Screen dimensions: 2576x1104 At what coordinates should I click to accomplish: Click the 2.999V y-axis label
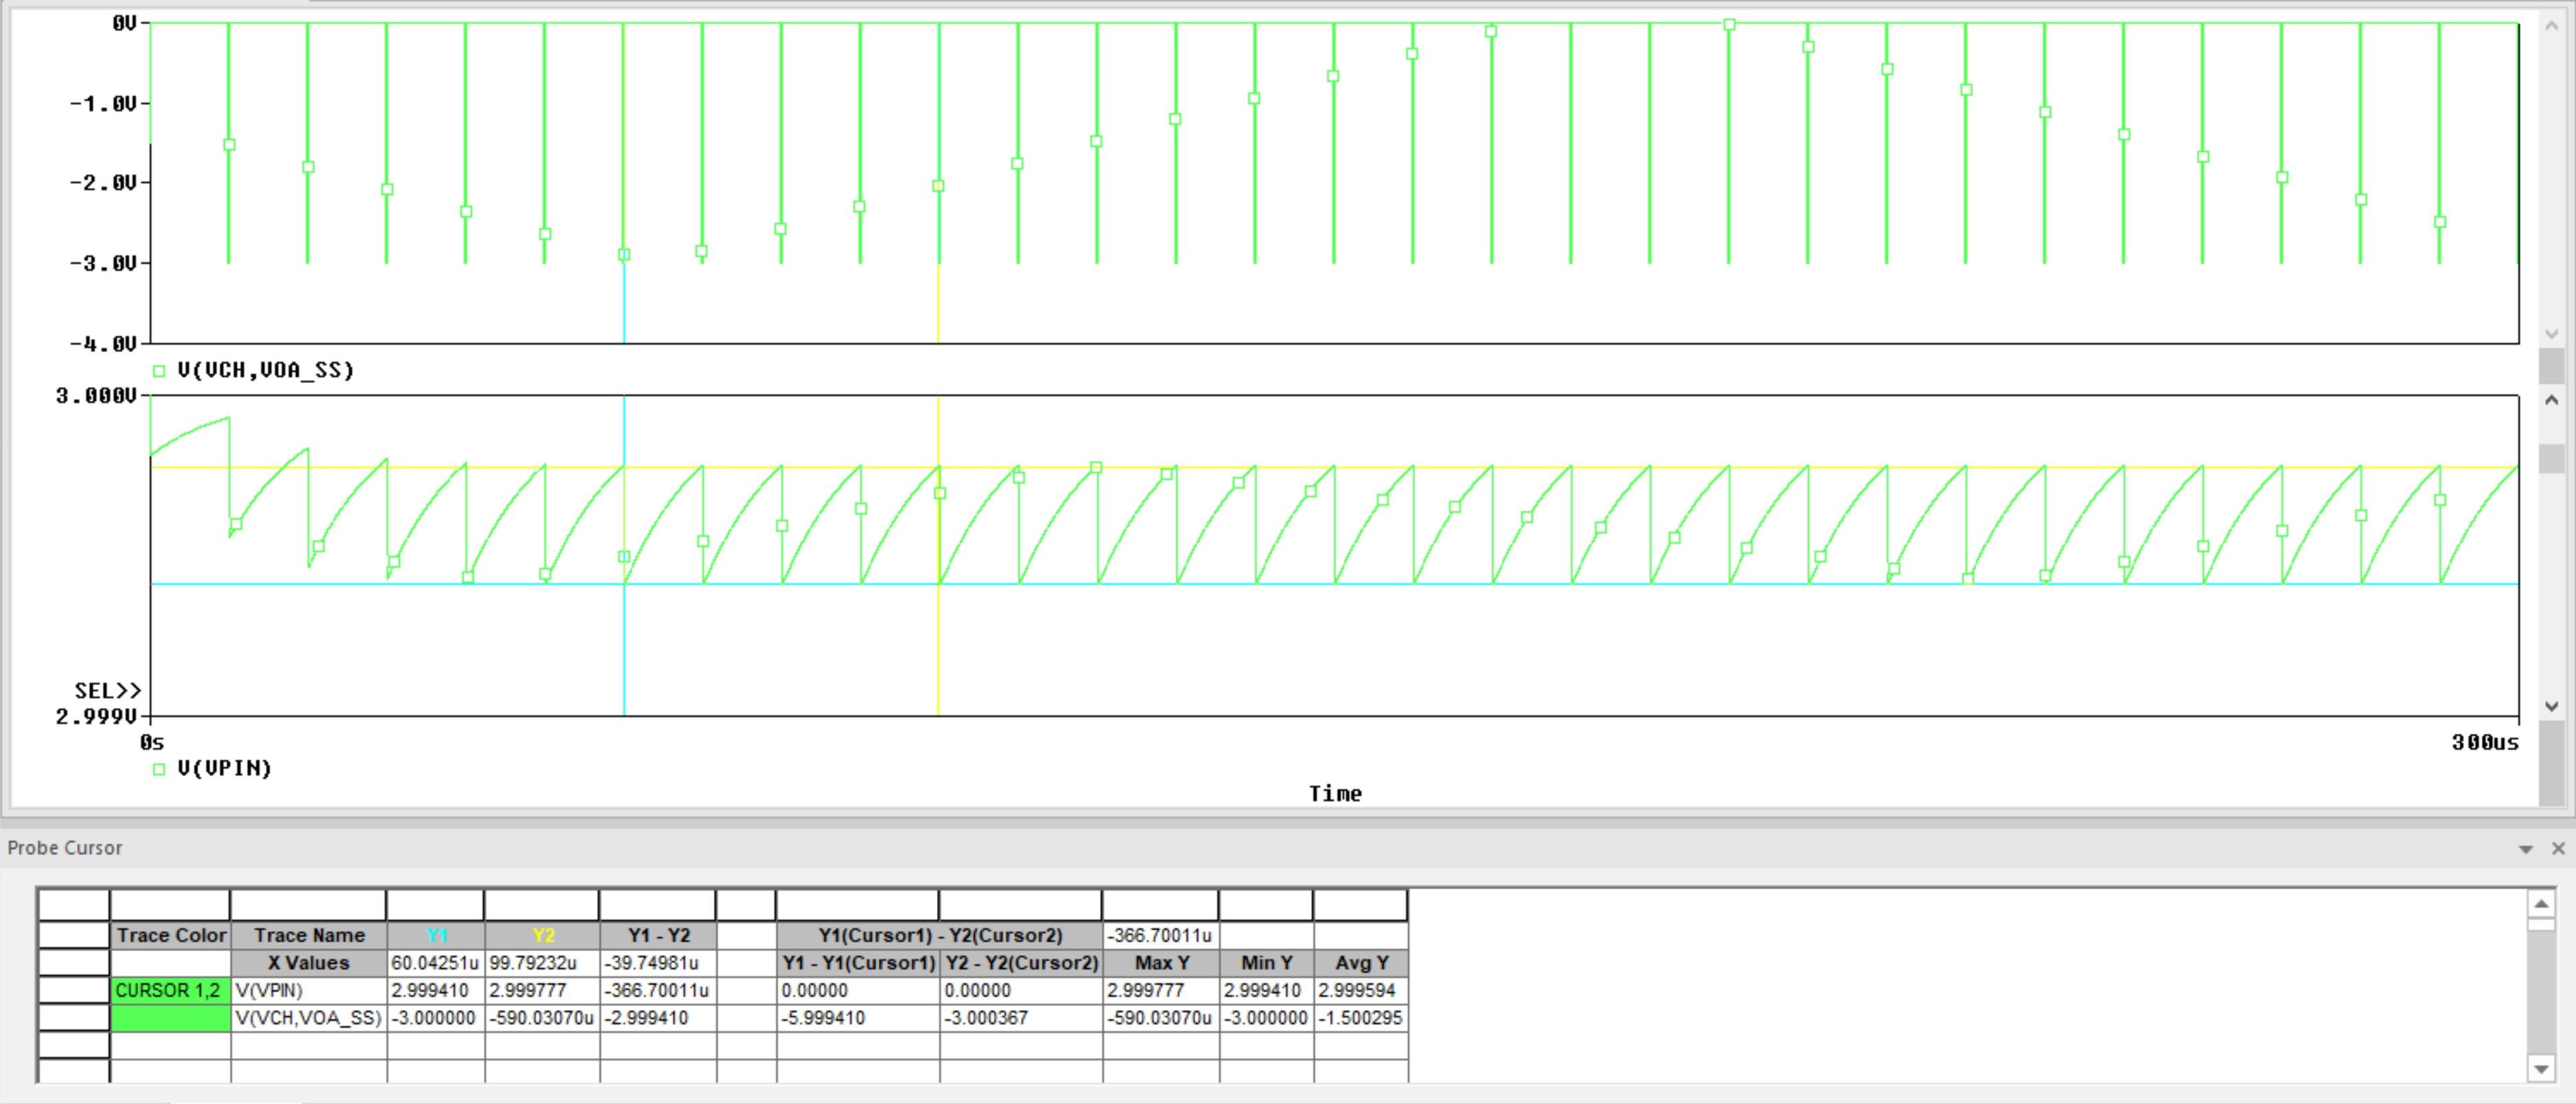coord(96,716)
